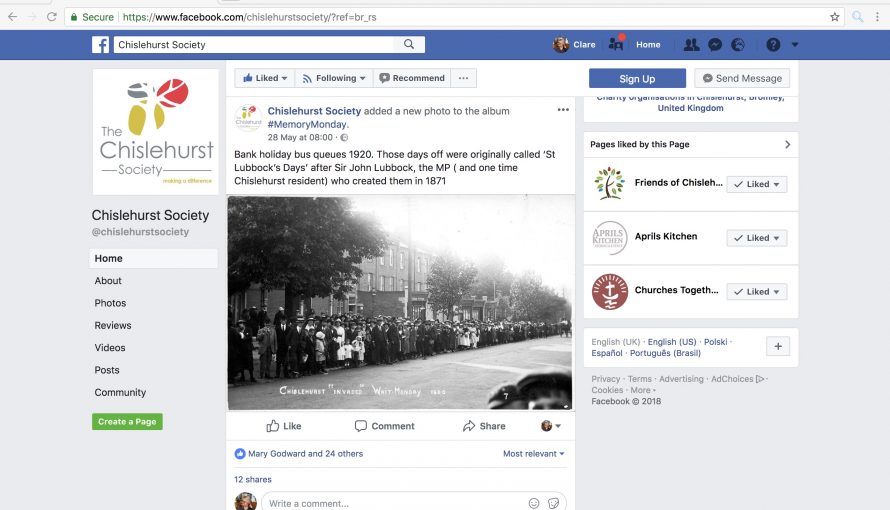
Task: Open the Privacy footer link
Action: point(606,379)
